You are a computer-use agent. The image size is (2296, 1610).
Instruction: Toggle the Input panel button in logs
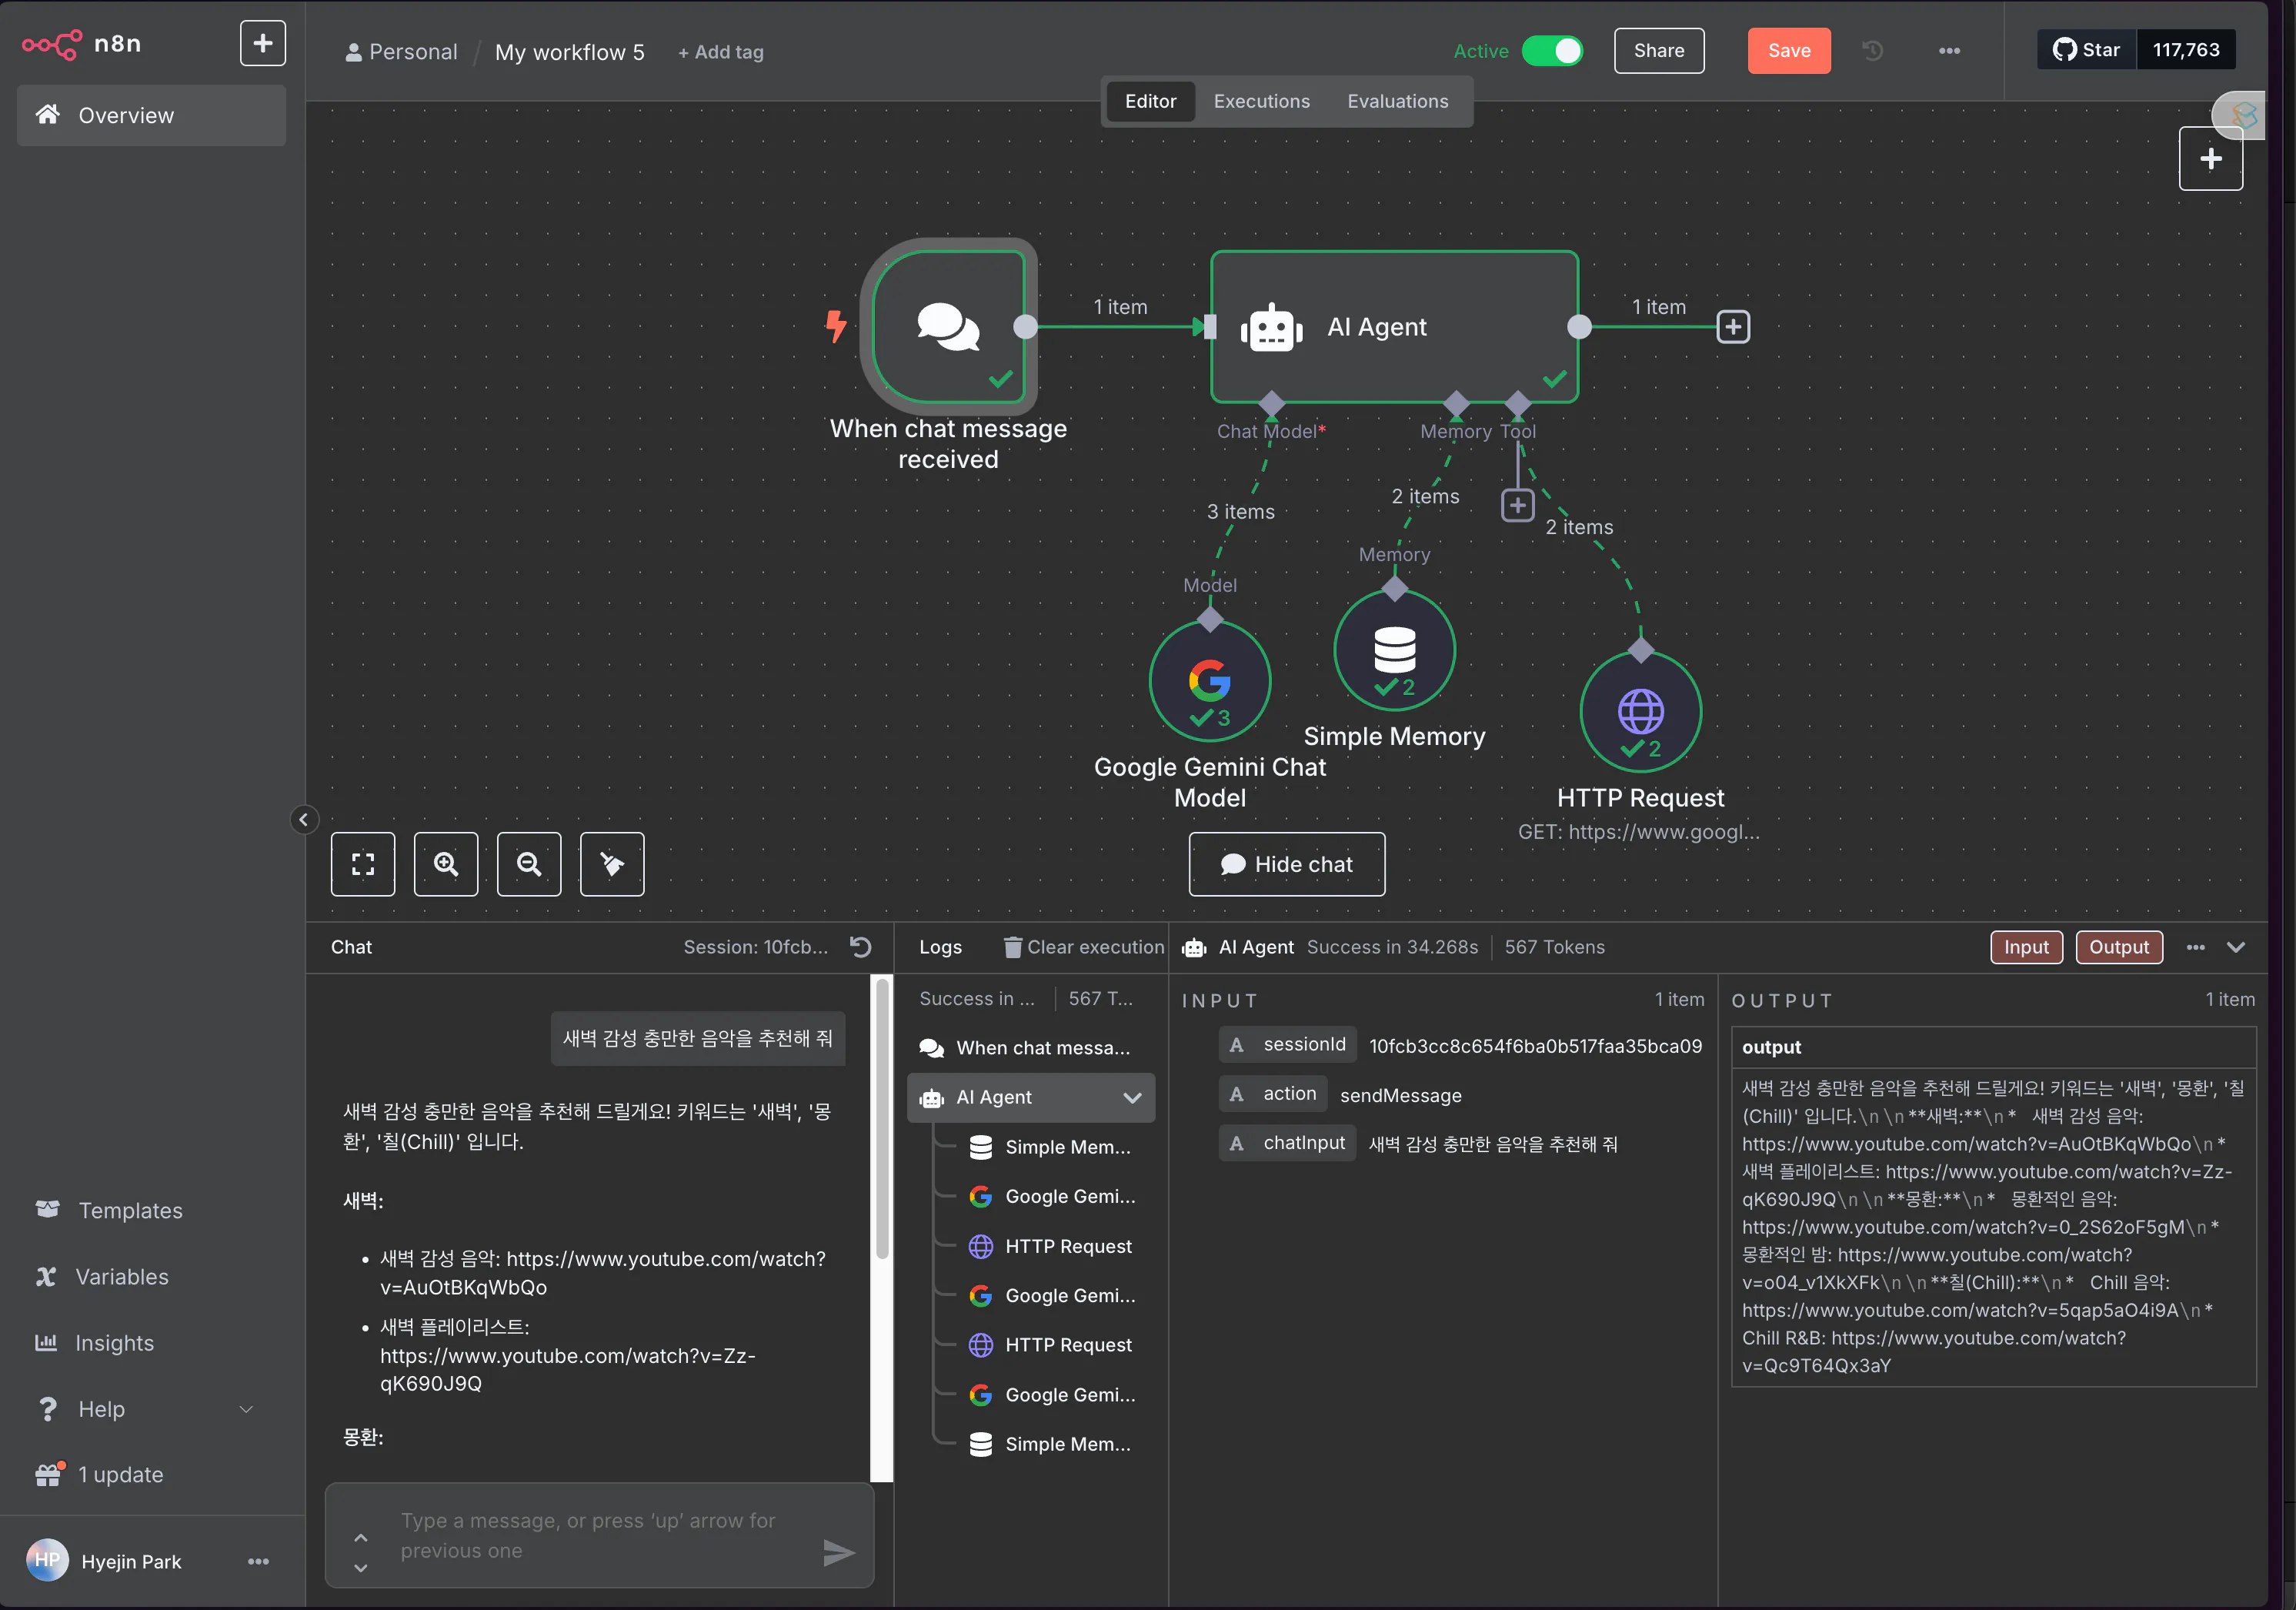[2026, 947]
